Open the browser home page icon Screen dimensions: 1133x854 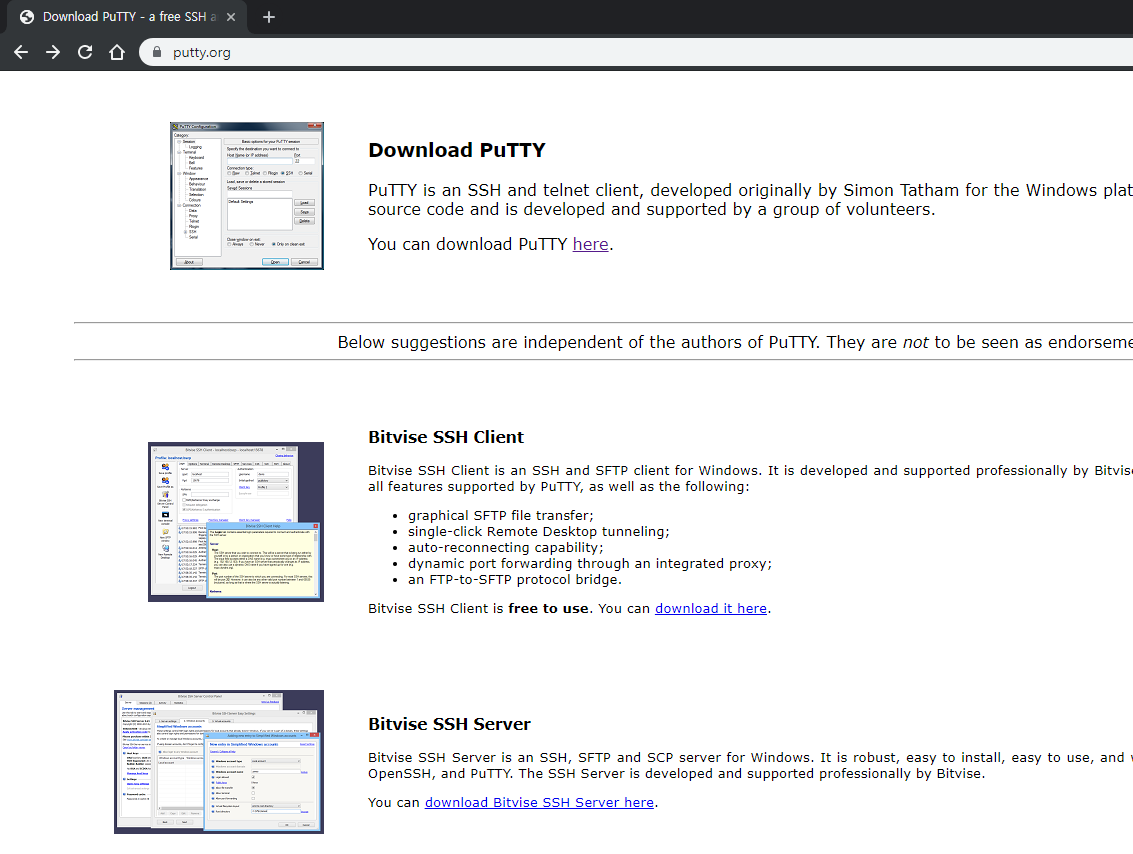(x=117, y=52)
